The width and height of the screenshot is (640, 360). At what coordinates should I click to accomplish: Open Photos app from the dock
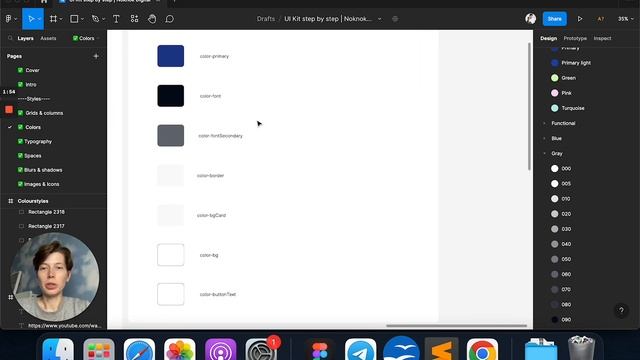coord(180,350)
